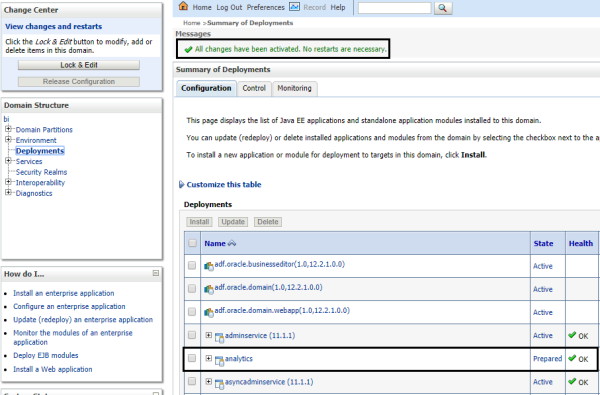Check the adf.oracle.domain.webapp row checkbox
Viewport: 600px width, 395px height.
tap(192, 312)
